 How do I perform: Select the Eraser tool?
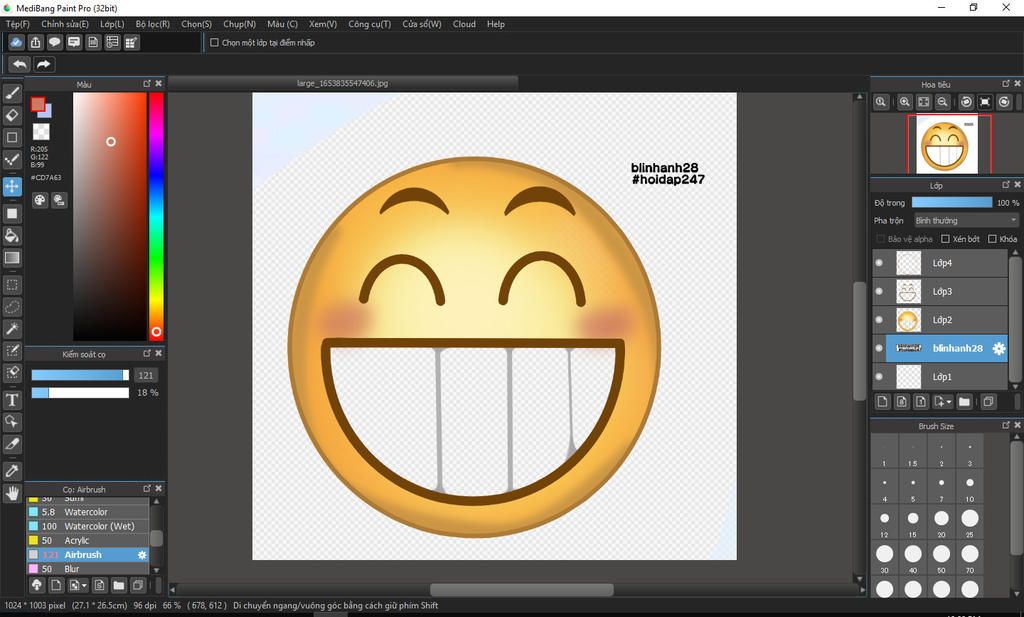[12, 116]
